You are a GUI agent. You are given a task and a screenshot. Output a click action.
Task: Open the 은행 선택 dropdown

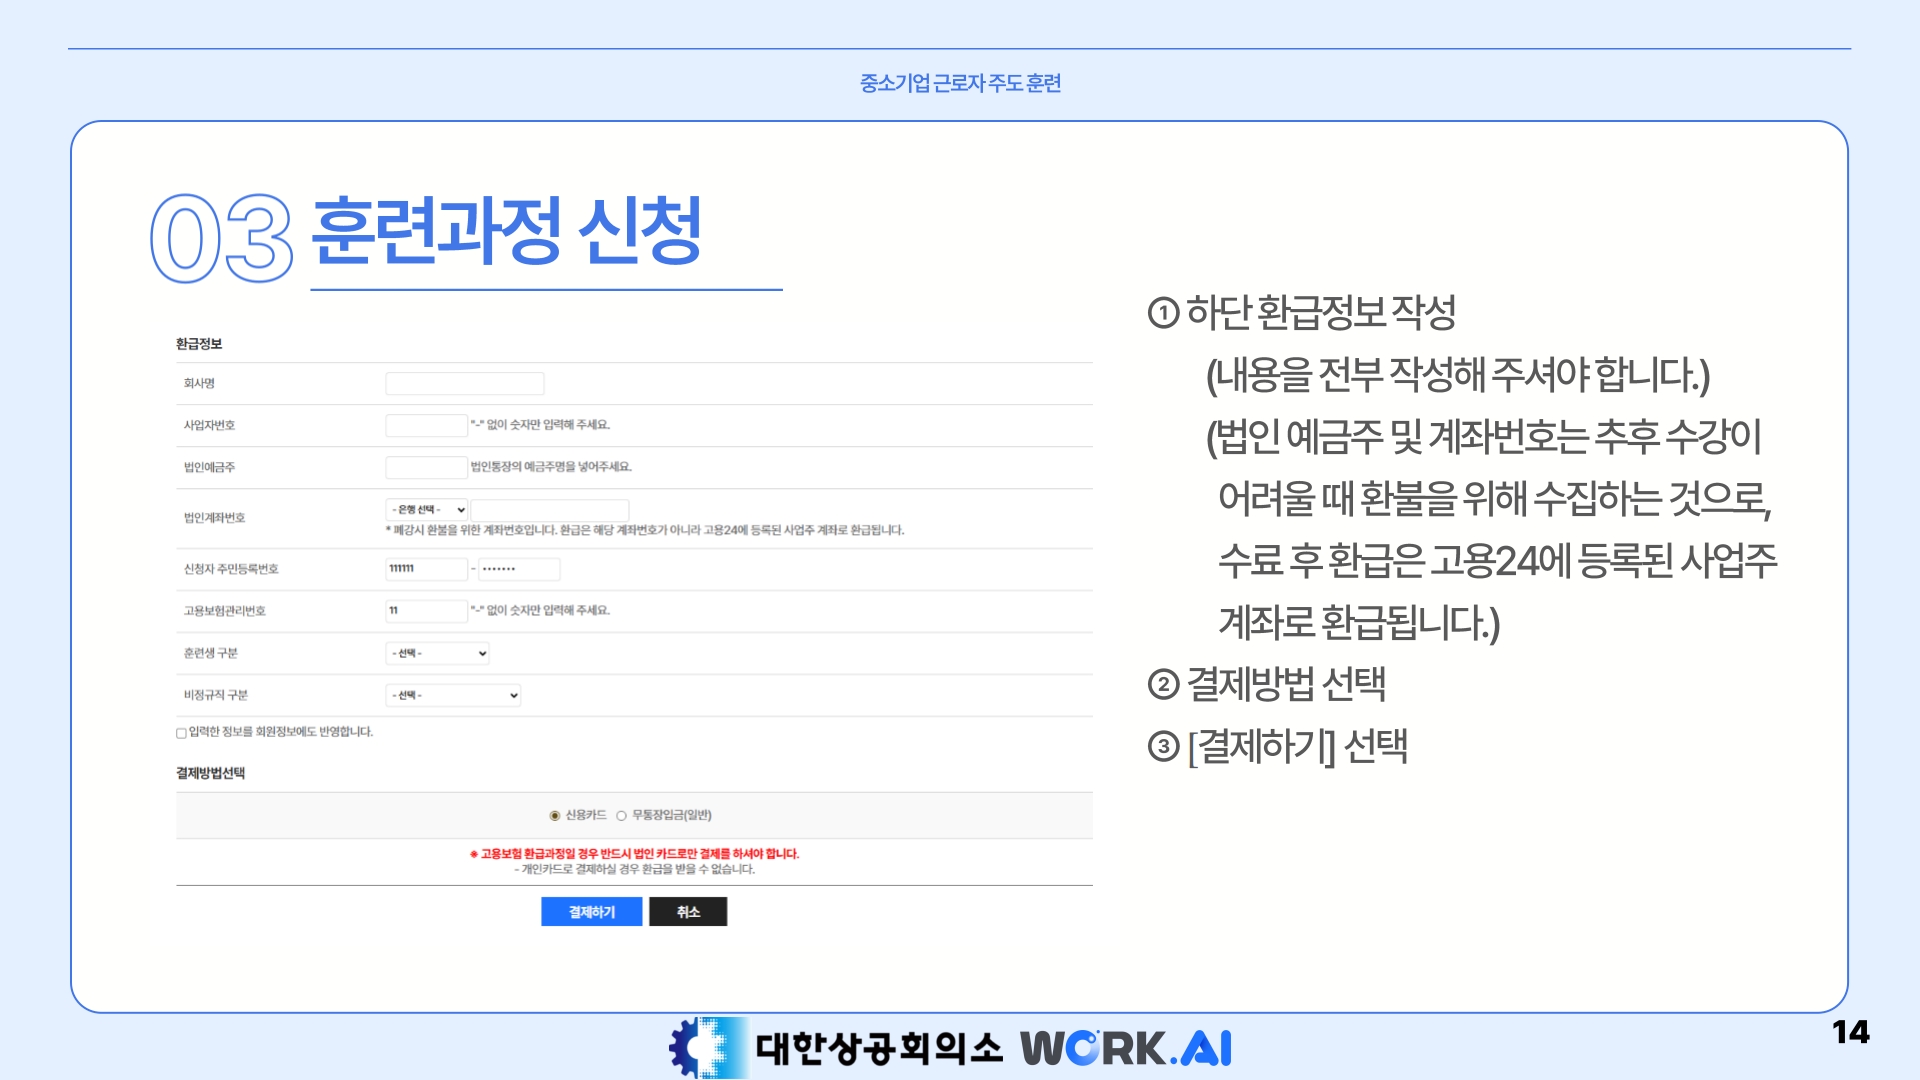[427, 510]
